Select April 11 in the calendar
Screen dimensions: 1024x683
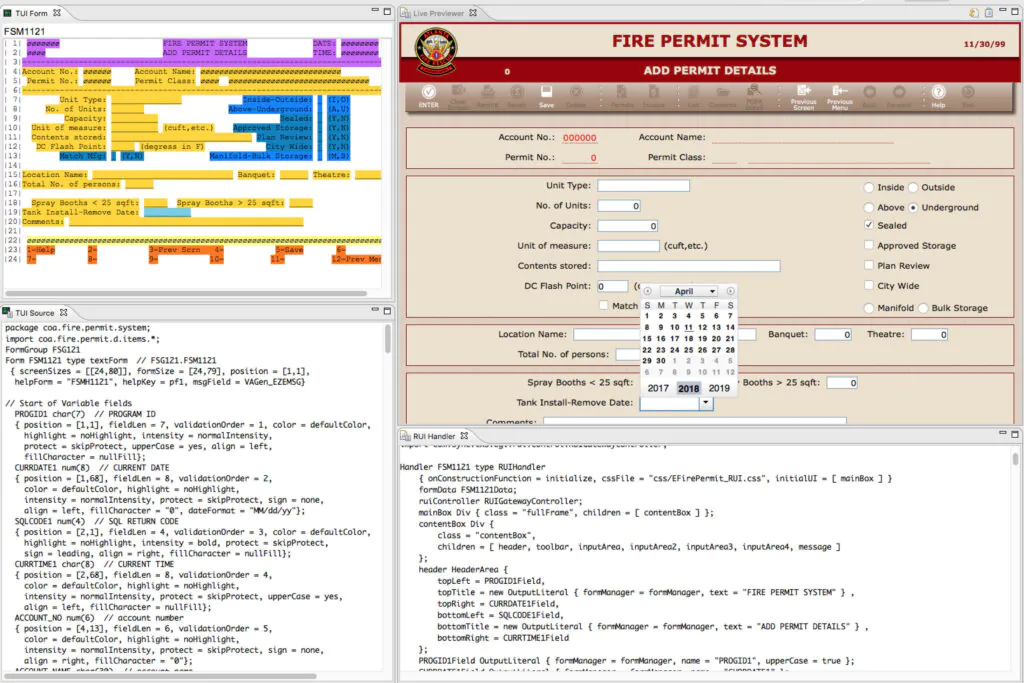click(x=689, y=327)
